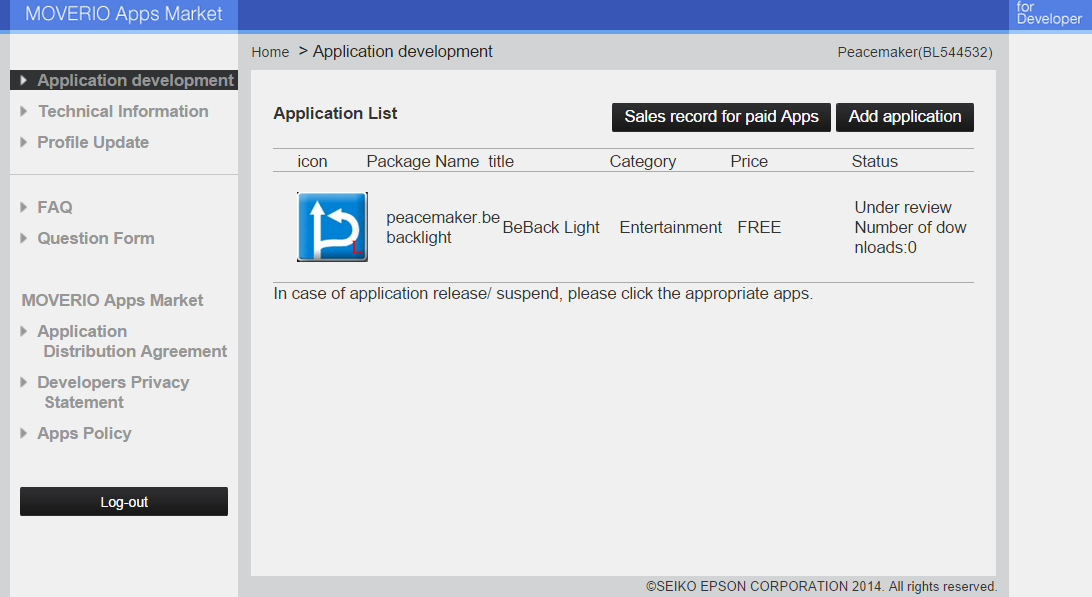Image resolution: width=1092 pixels, height=597 pixels.
Task: Click the Peacemaker(BL544532) account label
Action: point(914,52)
